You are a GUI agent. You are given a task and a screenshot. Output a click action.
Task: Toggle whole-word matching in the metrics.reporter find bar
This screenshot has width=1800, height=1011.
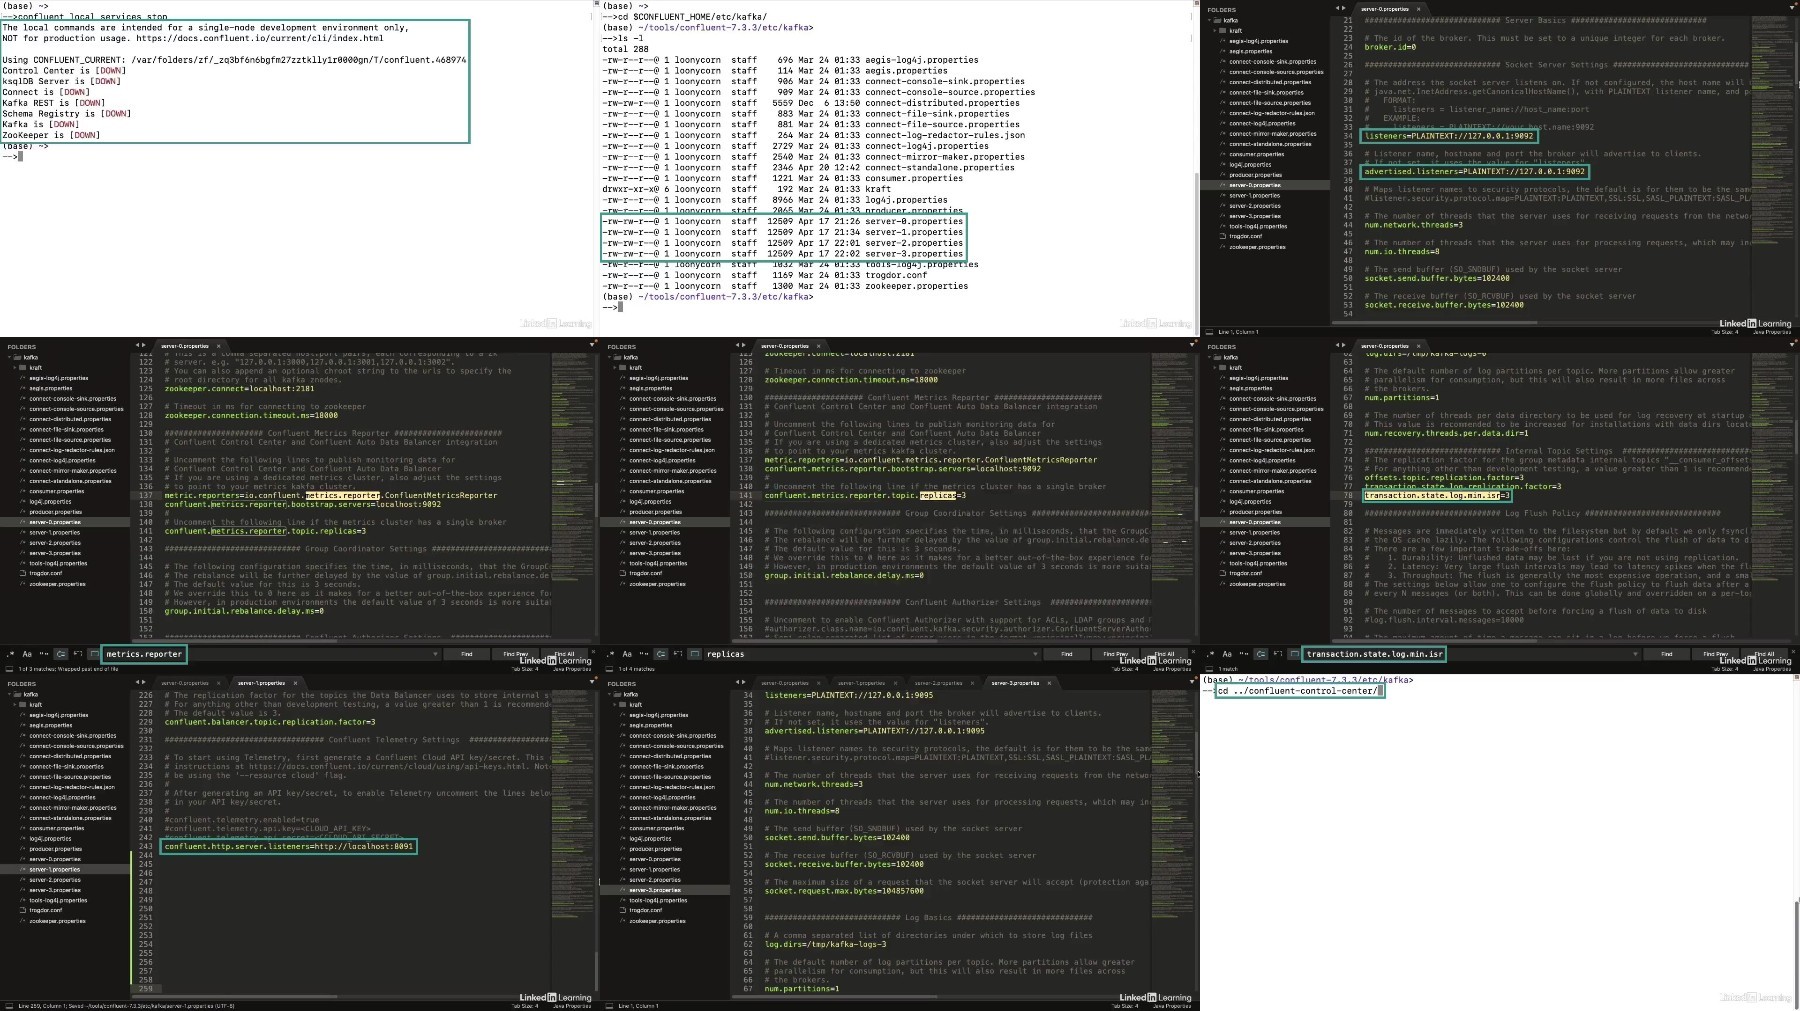click(44, 654)
